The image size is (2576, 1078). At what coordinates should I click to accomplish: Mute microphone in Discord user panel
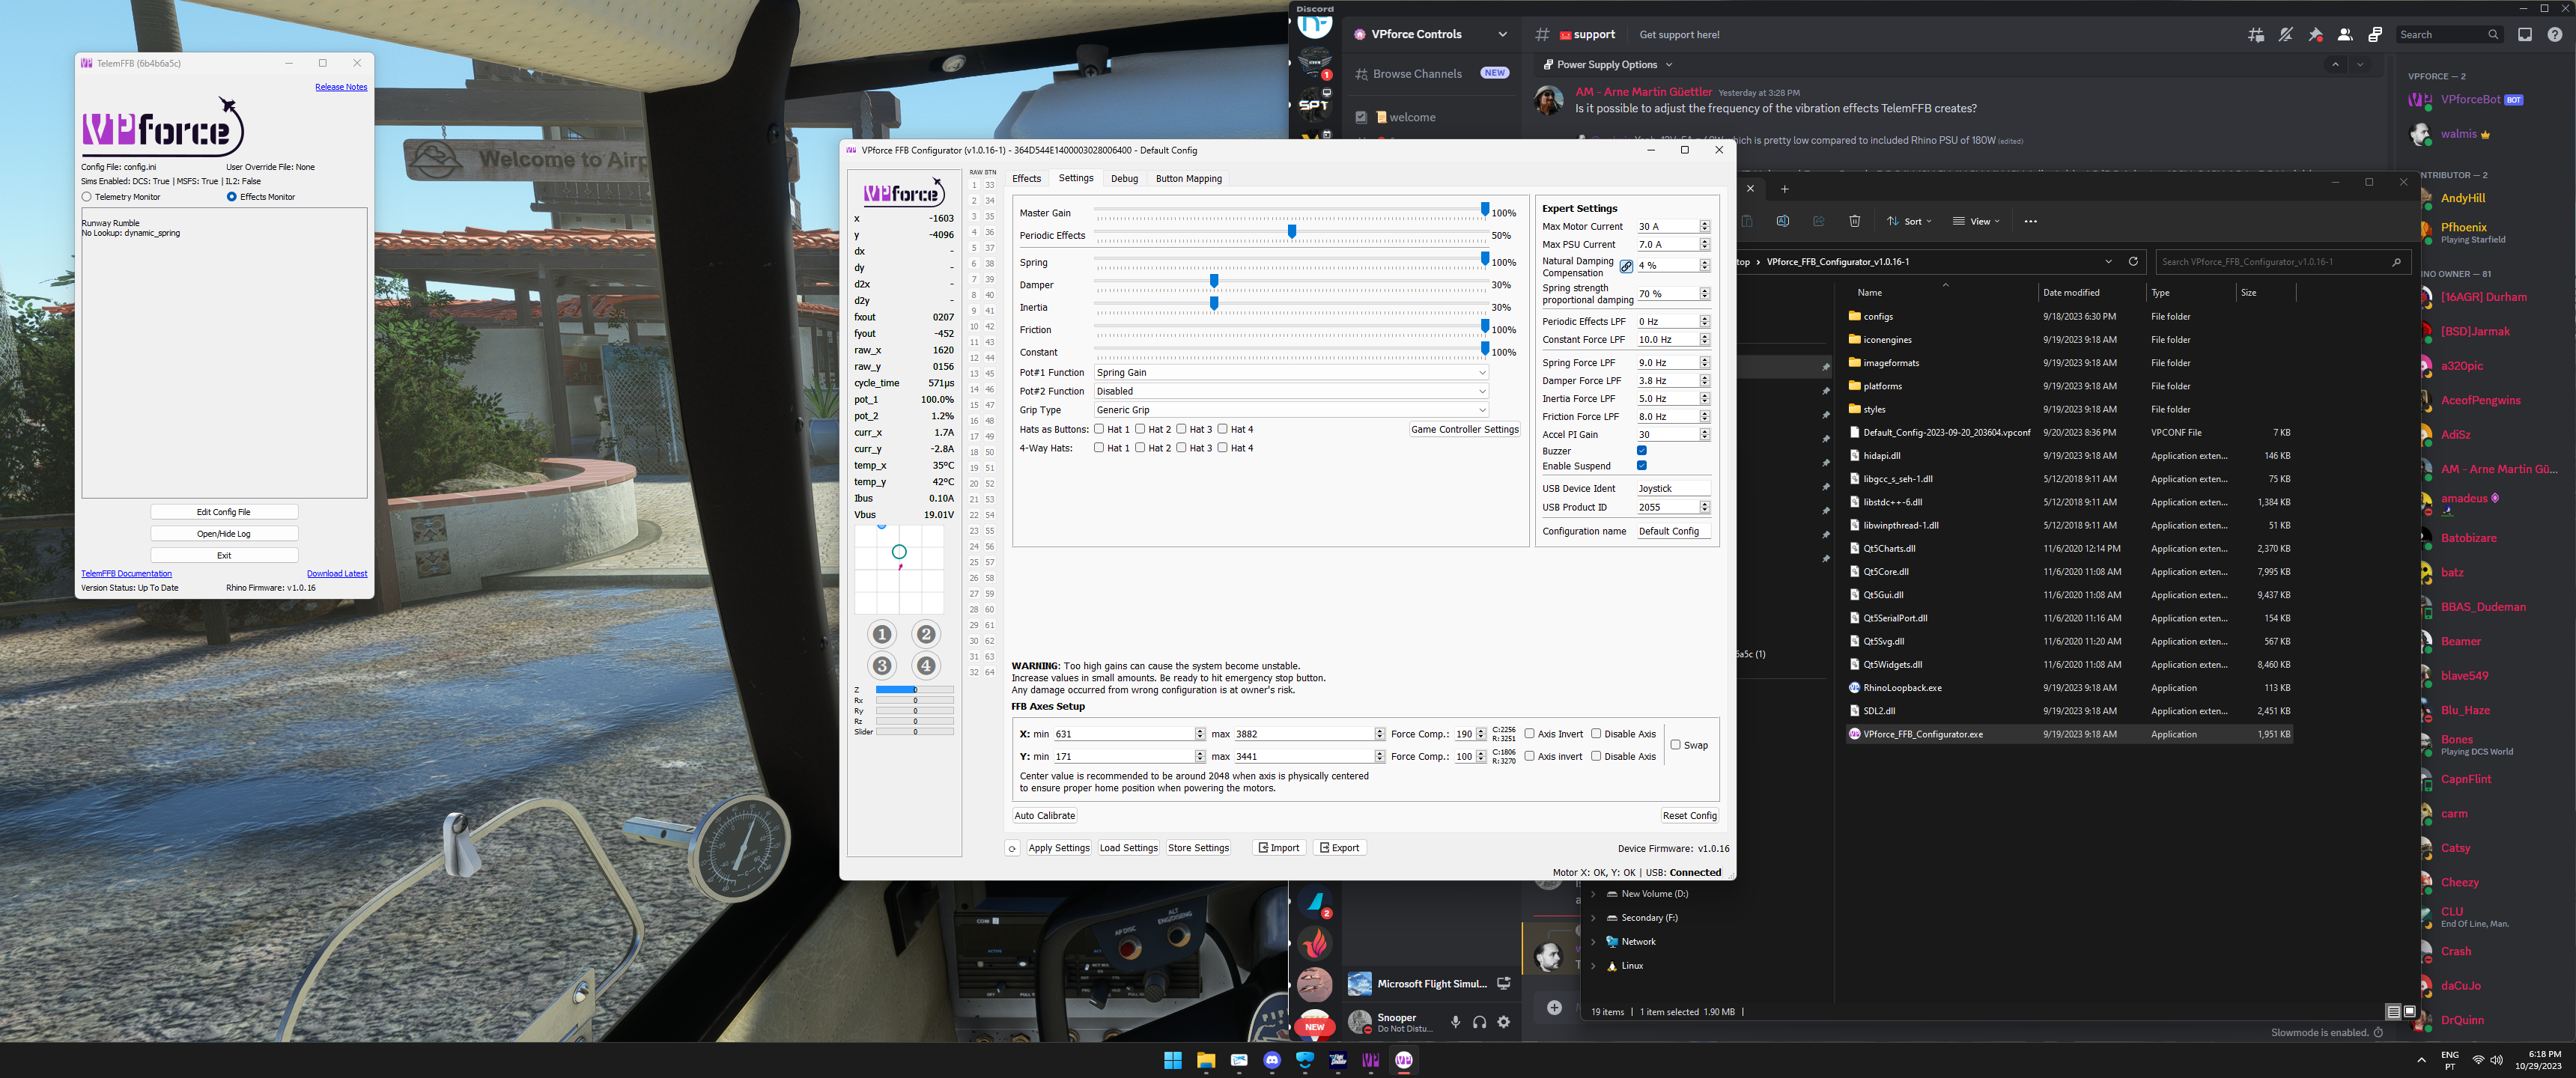point(1456,1022)
